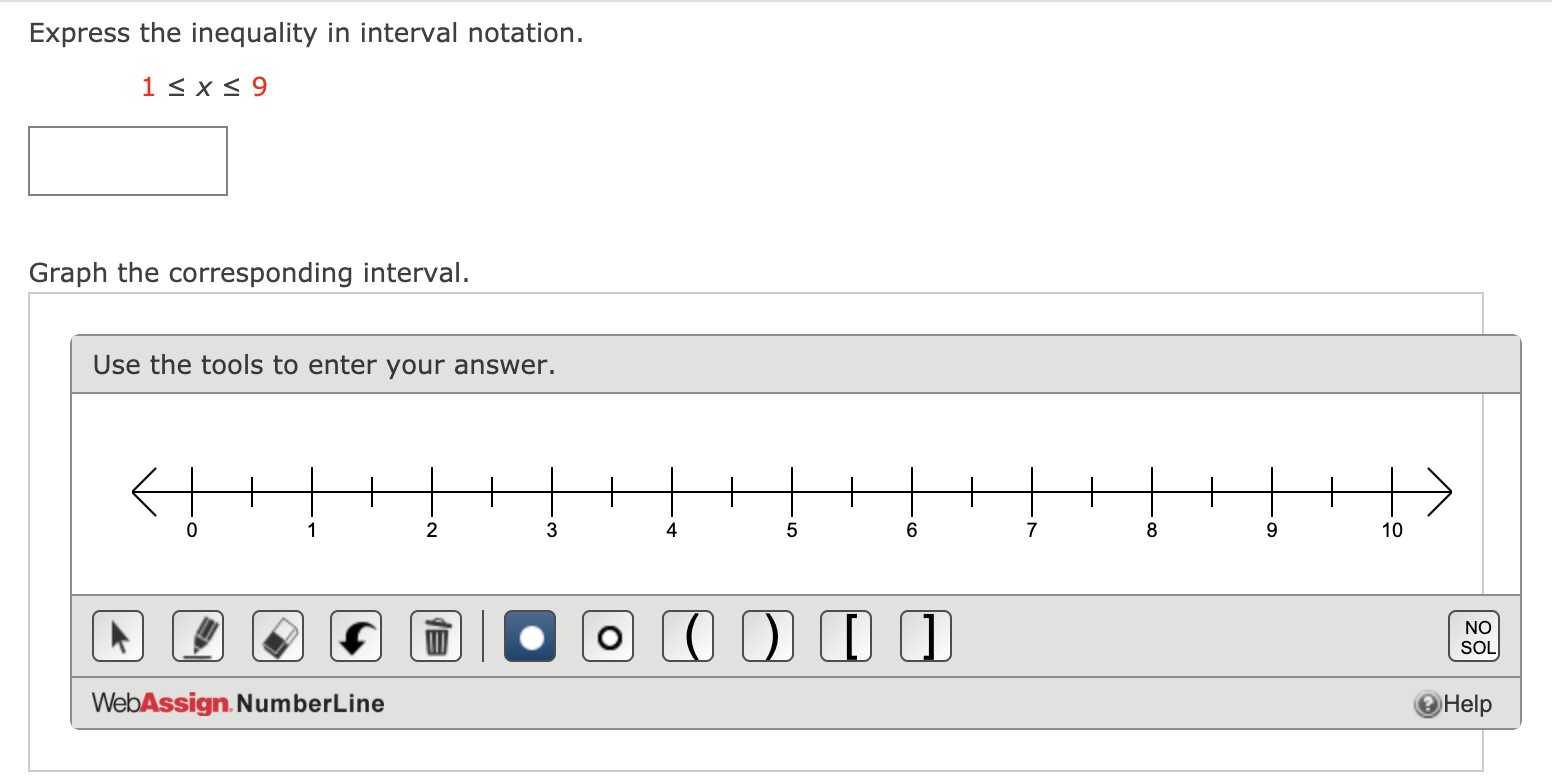
Task: Switch from closed to open endpoint mode
Action: click(x=608, y=635)
